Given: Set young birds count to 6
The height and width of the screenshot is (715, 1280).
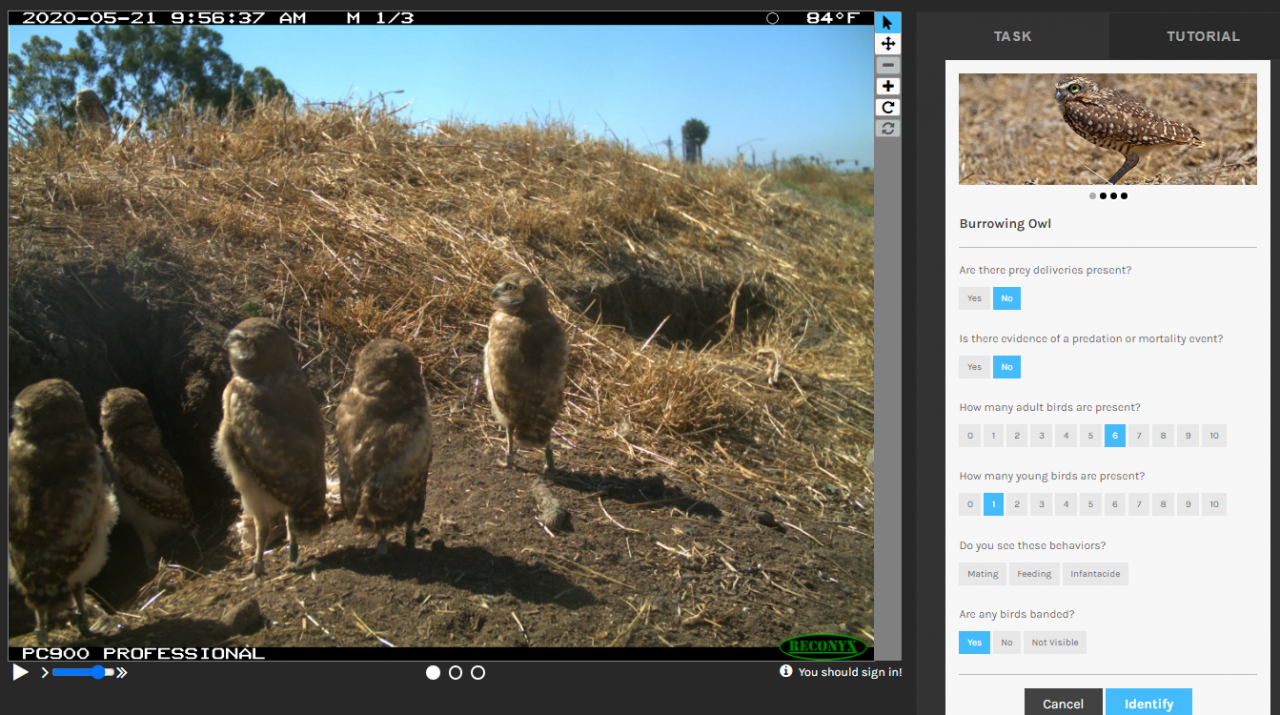Looking at the screenshot, I should pos(1115,504).
